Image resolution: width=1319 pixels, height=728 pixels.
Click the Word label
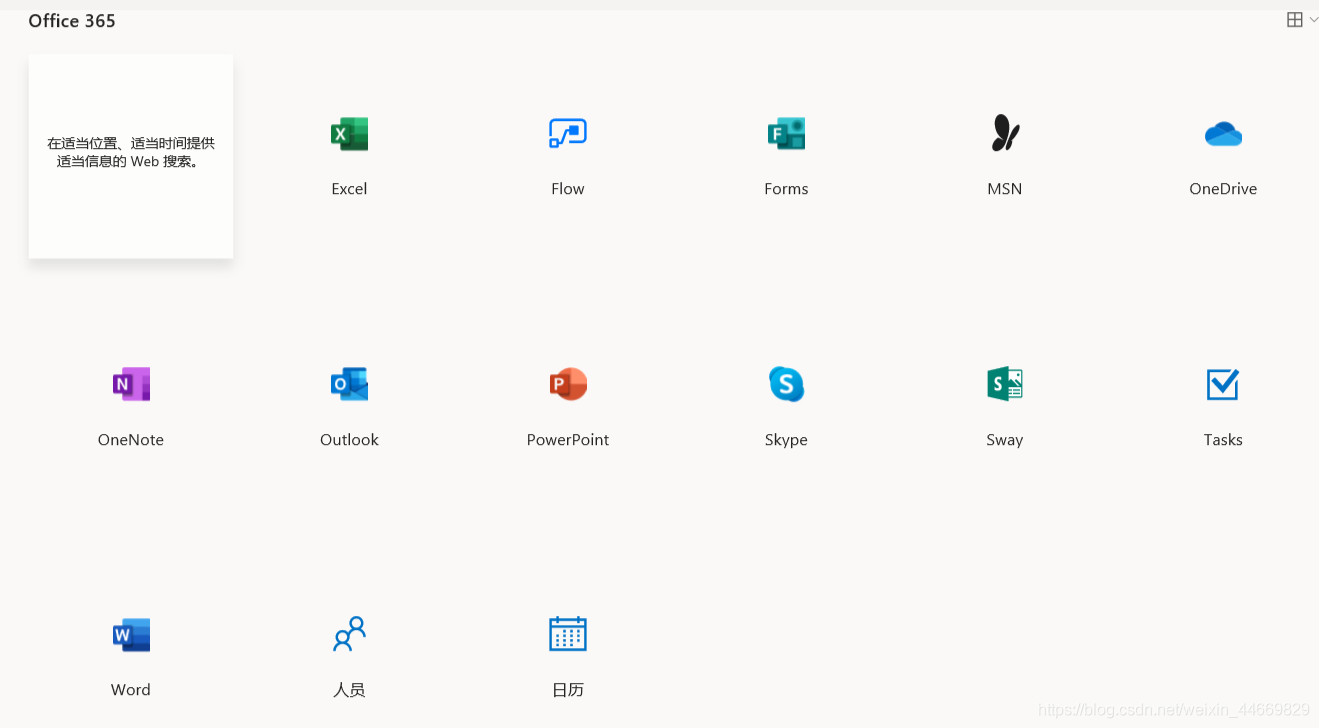pos(131,689)
